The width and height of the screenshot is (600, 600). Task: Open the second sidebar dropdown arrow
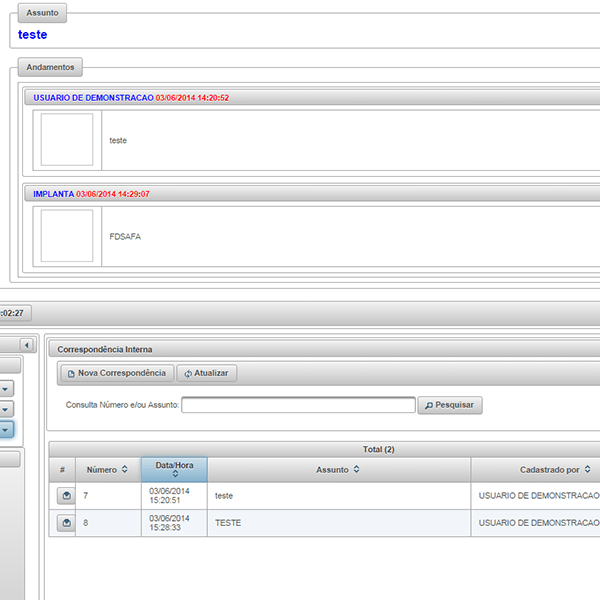pyautogui.click(x=5, y=409)
